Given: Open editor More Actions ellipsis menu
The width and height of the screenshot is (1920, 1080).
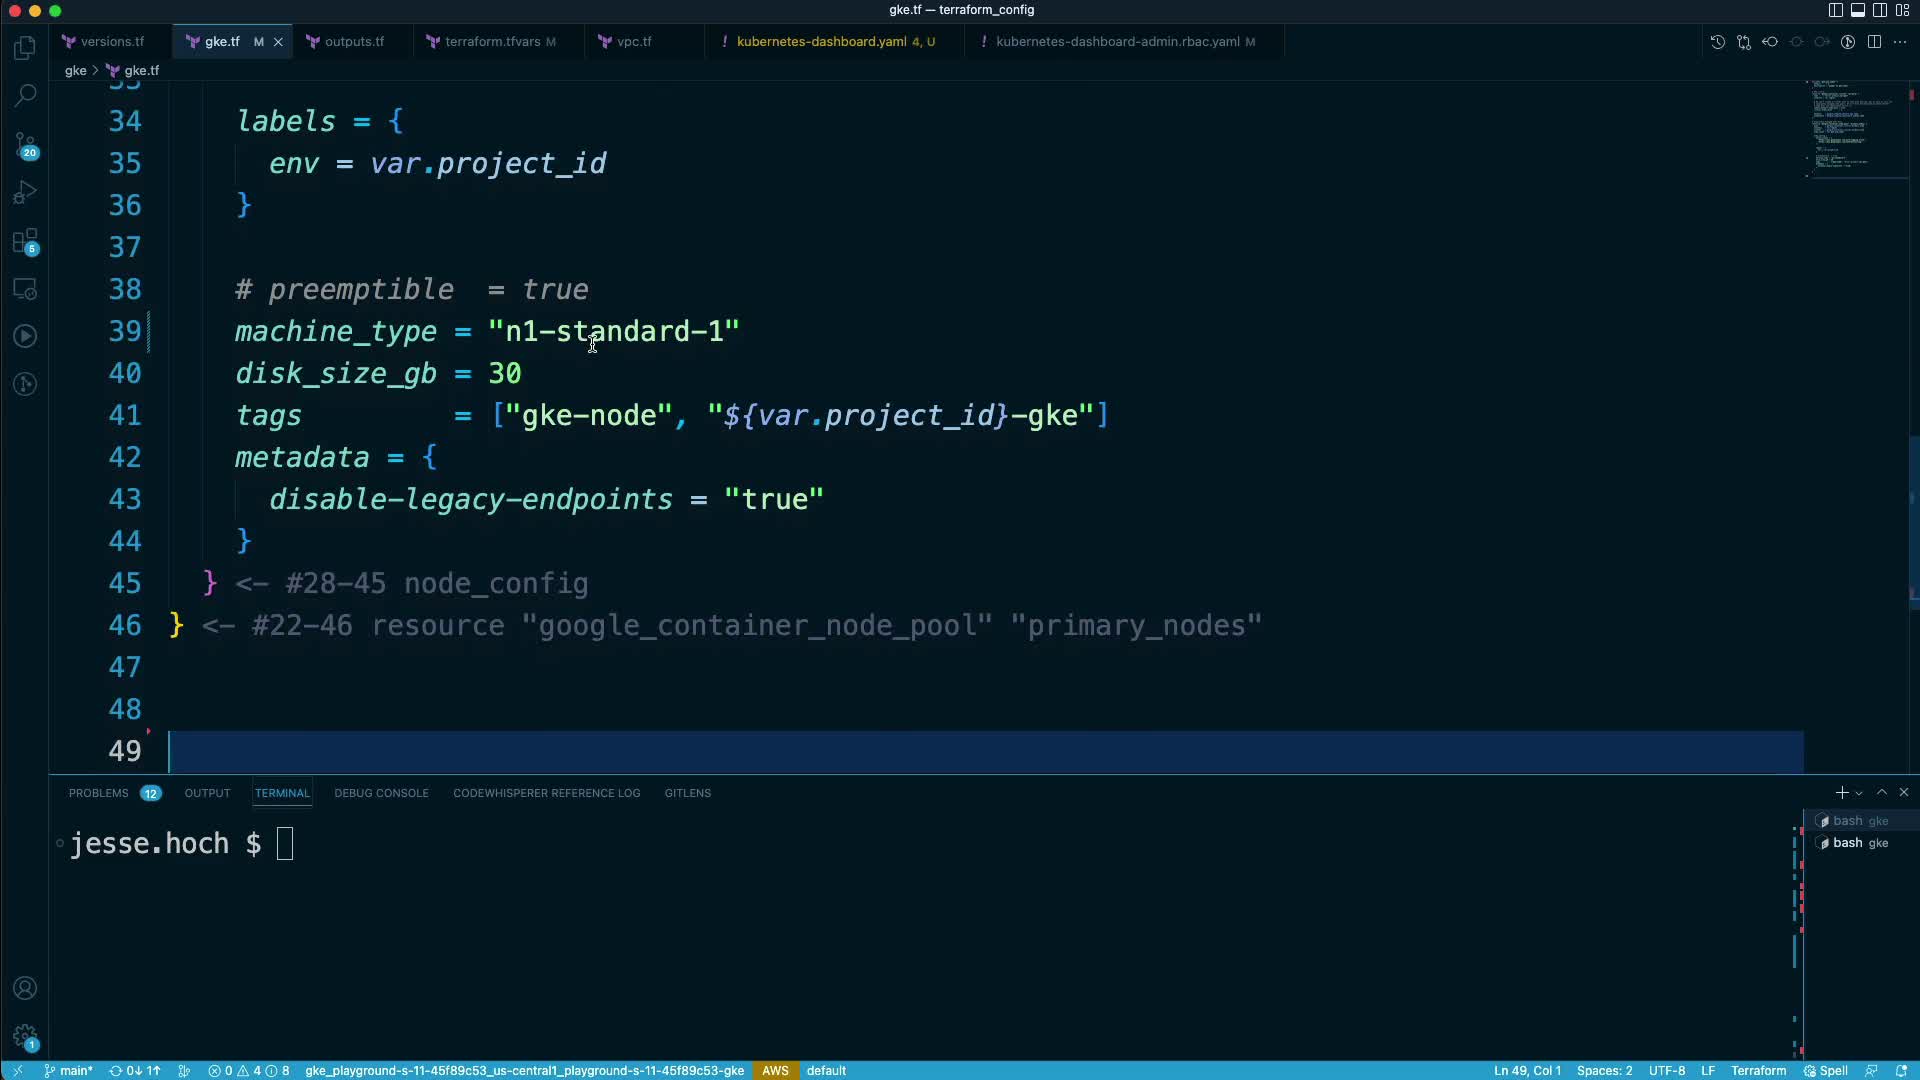Looking at the screenshot, I should (x=1900, y=42).
